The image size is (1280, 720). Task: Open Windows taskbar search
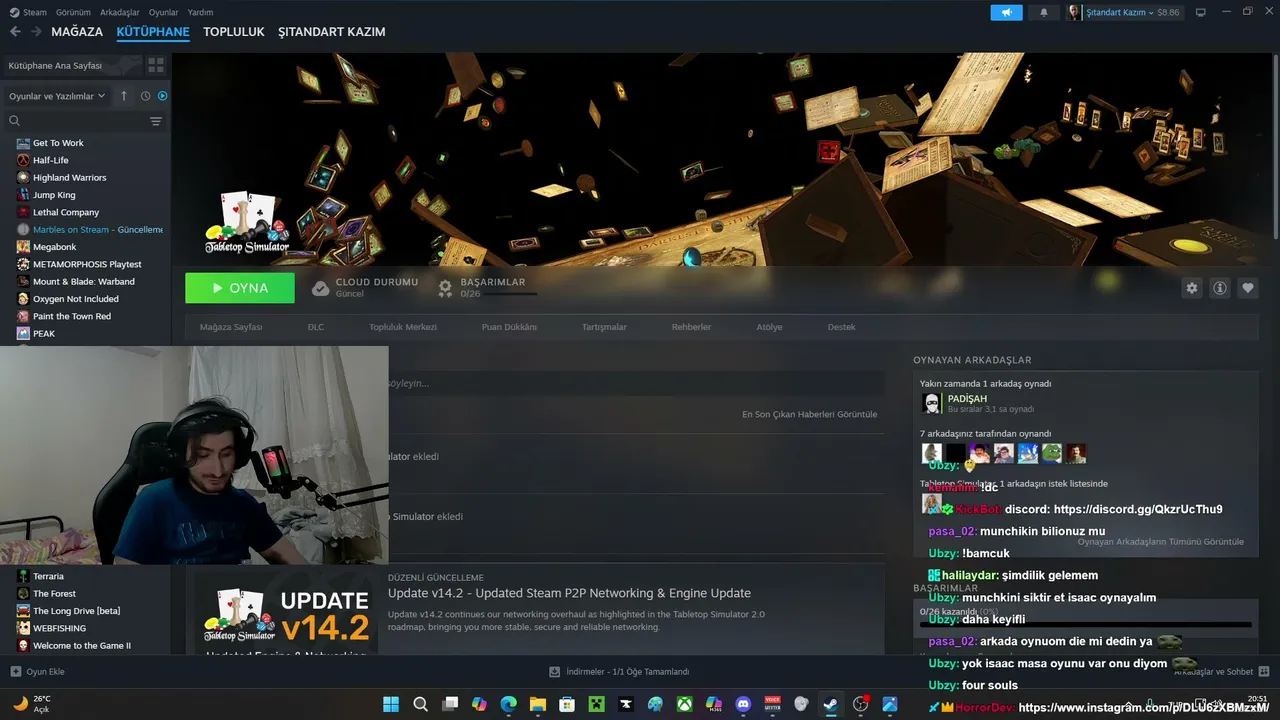click(x=421, y=704)
